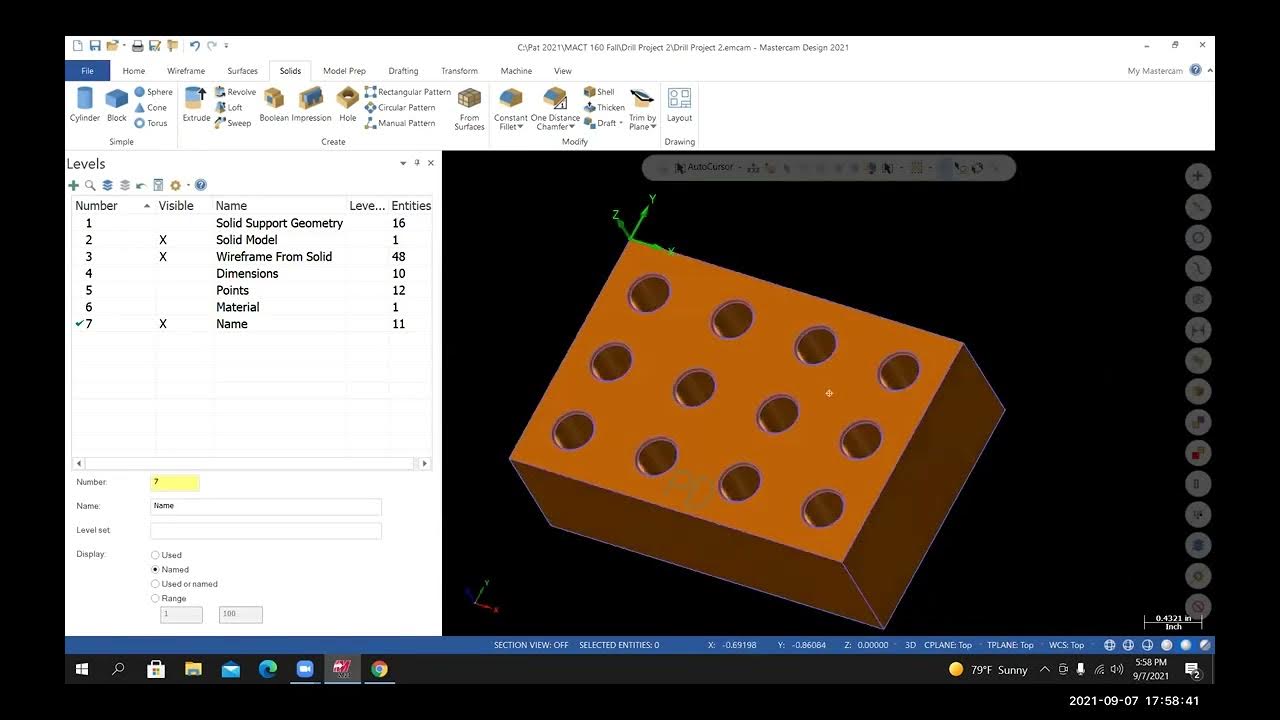The image size is (1280, 720).
Task: Toggle SECTION VIEW: OFF in status bar
Action: 531,645
